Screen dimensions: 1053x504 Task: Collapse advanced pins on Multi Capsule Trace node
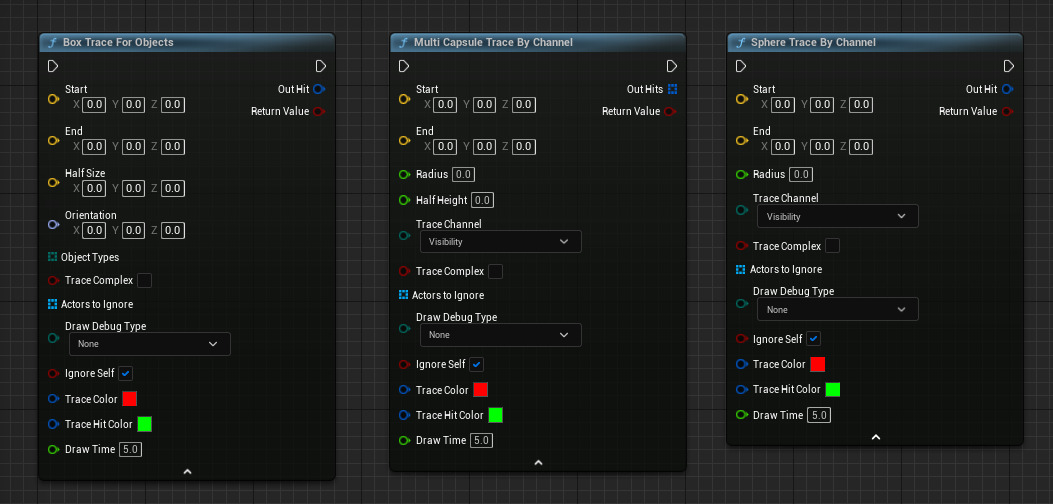click(x=538, y=463)
